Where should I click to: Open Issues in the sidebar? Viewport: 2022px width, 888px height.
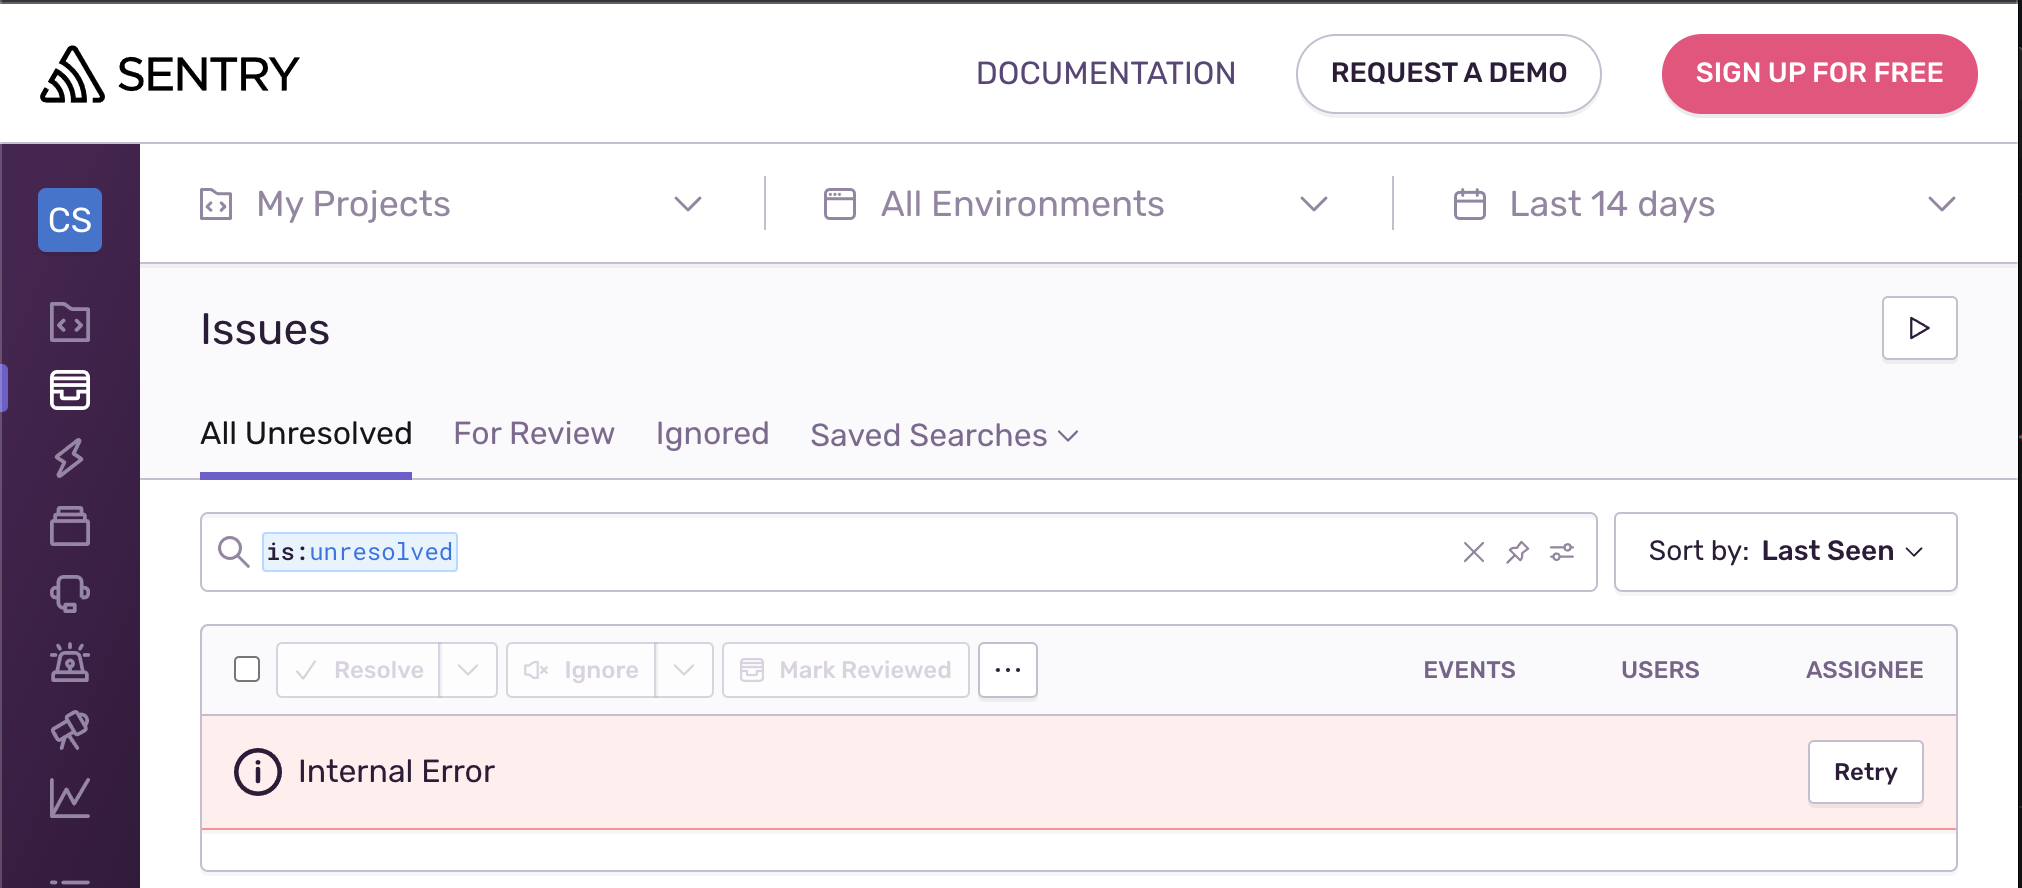[x=70, y=390]
